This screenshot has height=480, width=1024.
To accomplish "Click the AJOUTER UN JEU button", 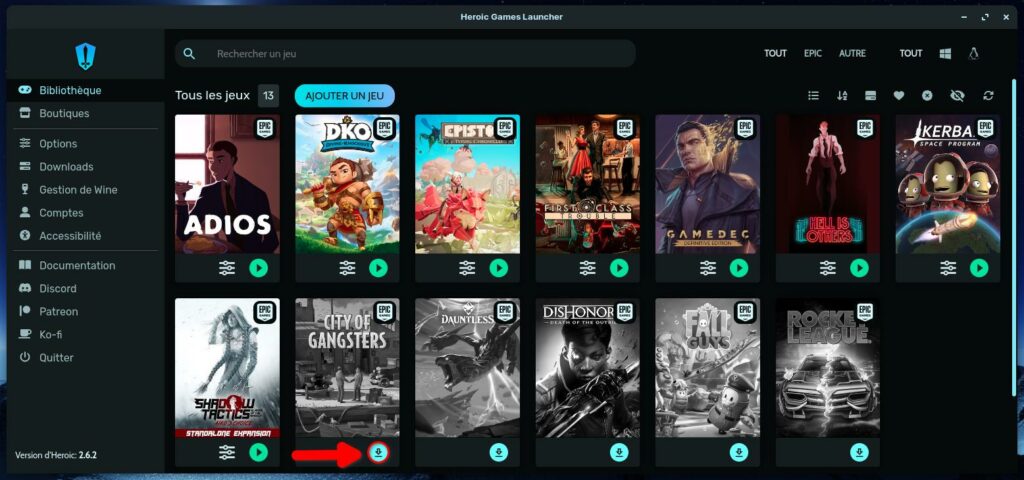I will click(344, 95).
